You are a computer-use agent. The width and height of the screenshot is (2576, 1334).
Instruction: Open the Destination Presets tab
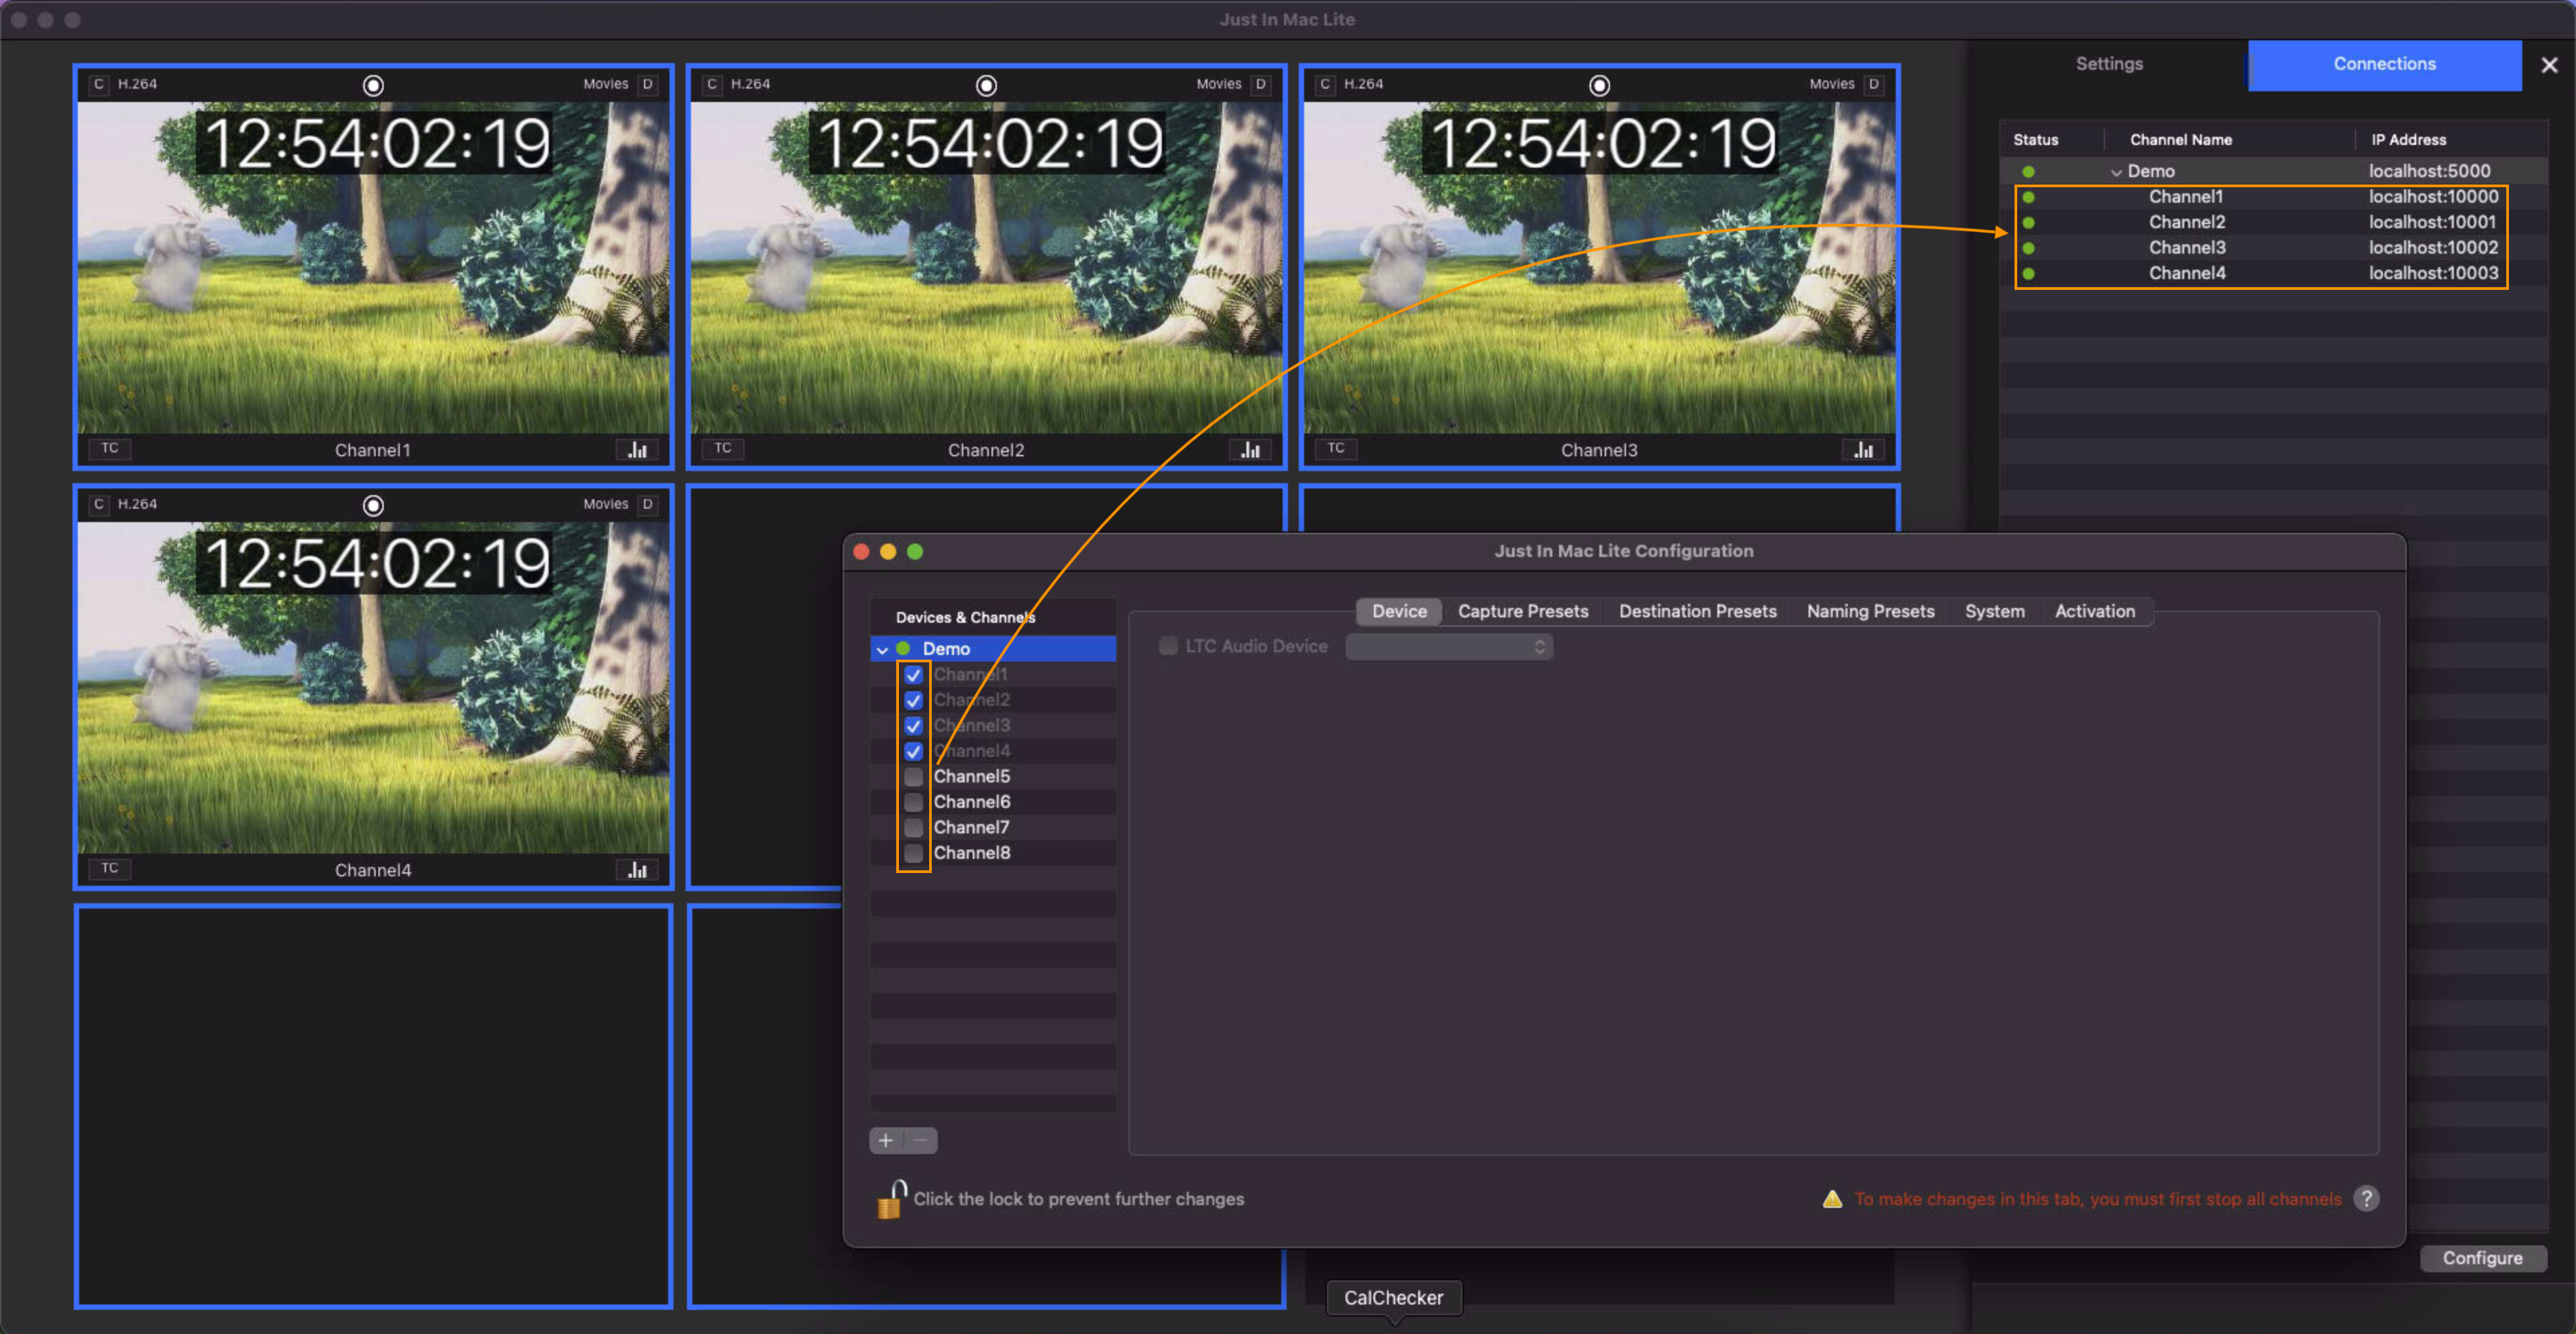point(1697,611)
